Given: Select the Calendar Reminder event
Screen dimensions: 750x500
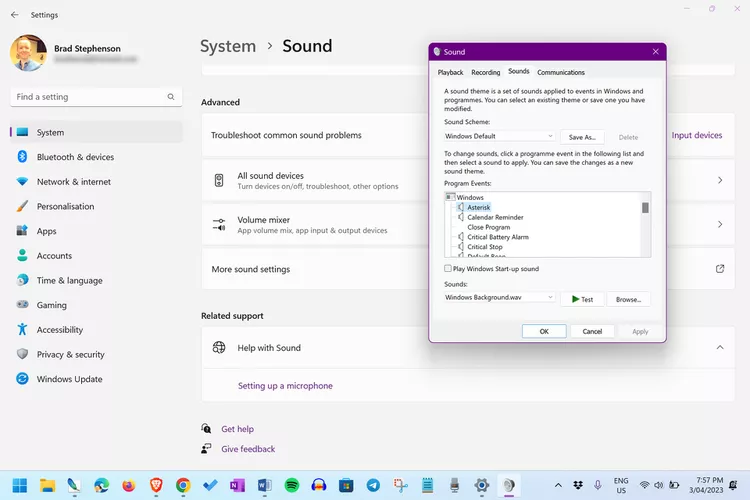Looking at the screenshot, I should 495,217.
